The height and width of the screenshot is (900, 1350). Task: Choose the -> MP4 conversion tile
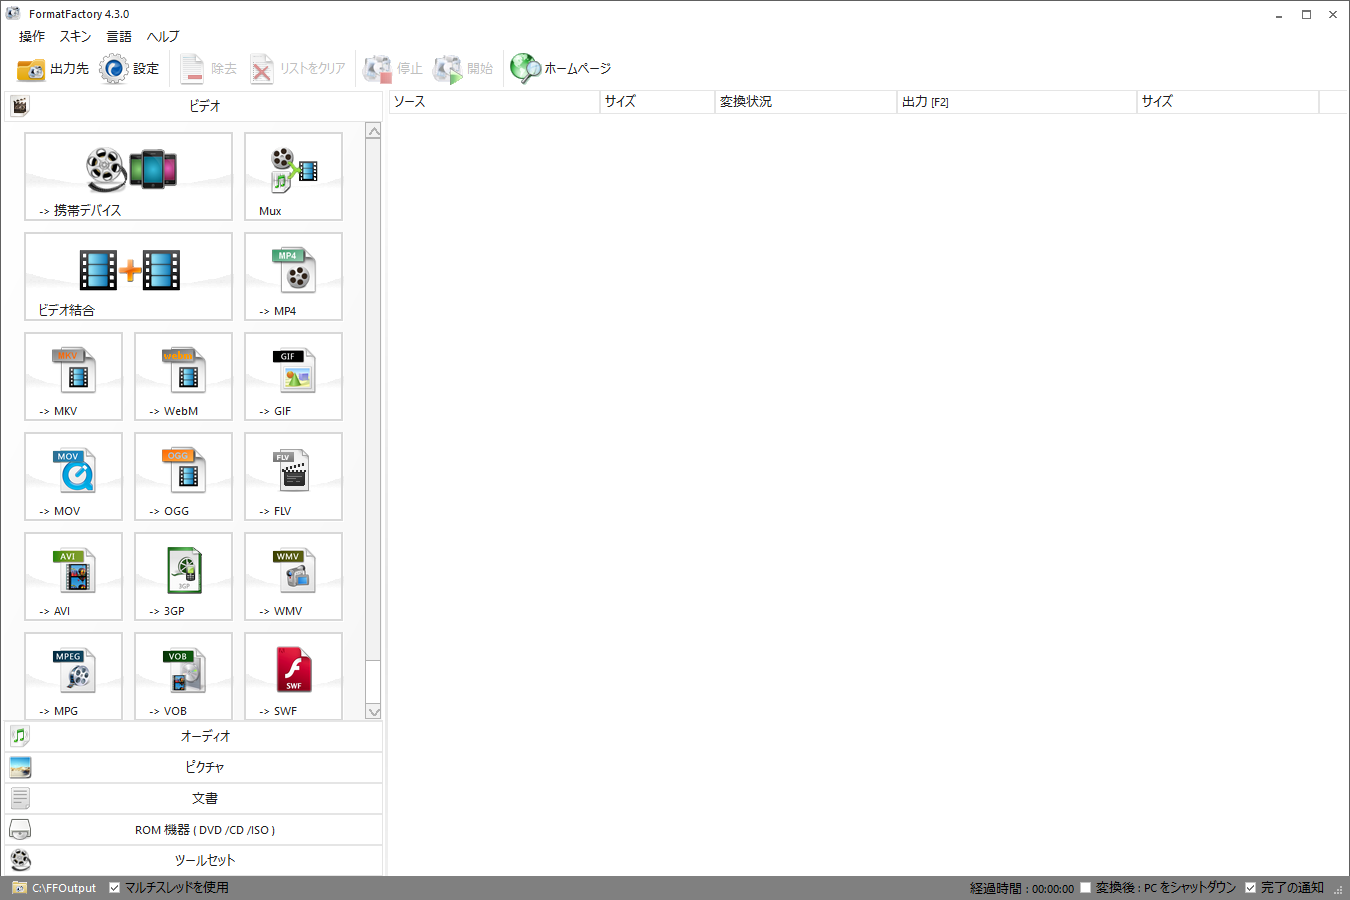click(293, 276)
